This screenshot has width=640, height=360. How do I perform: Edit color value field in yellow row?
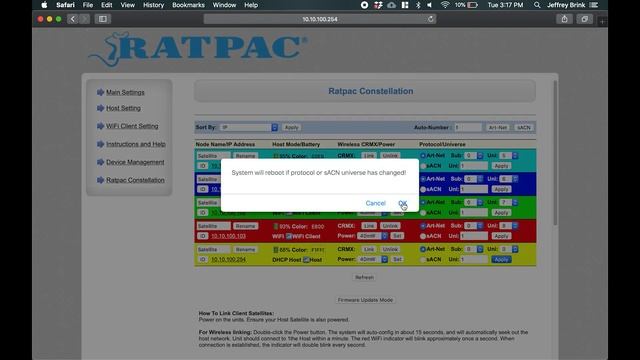pyautogui.click(x=318, y=250)
